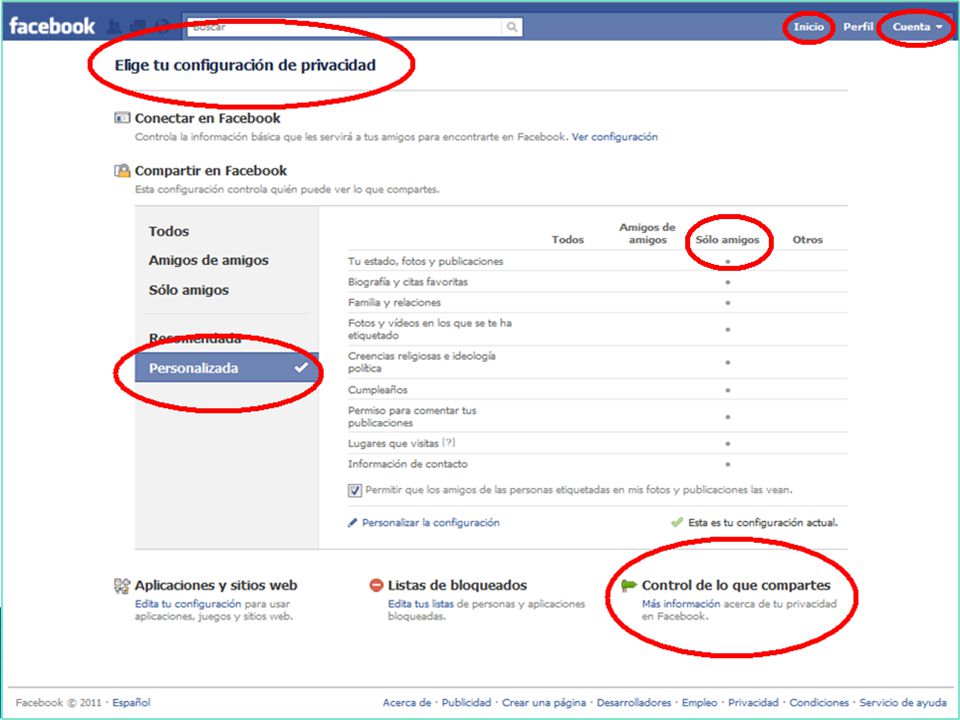The height and width of the screenshot is (720, 960).
Task: Change language via Español footer link
Action: point(131,702)
